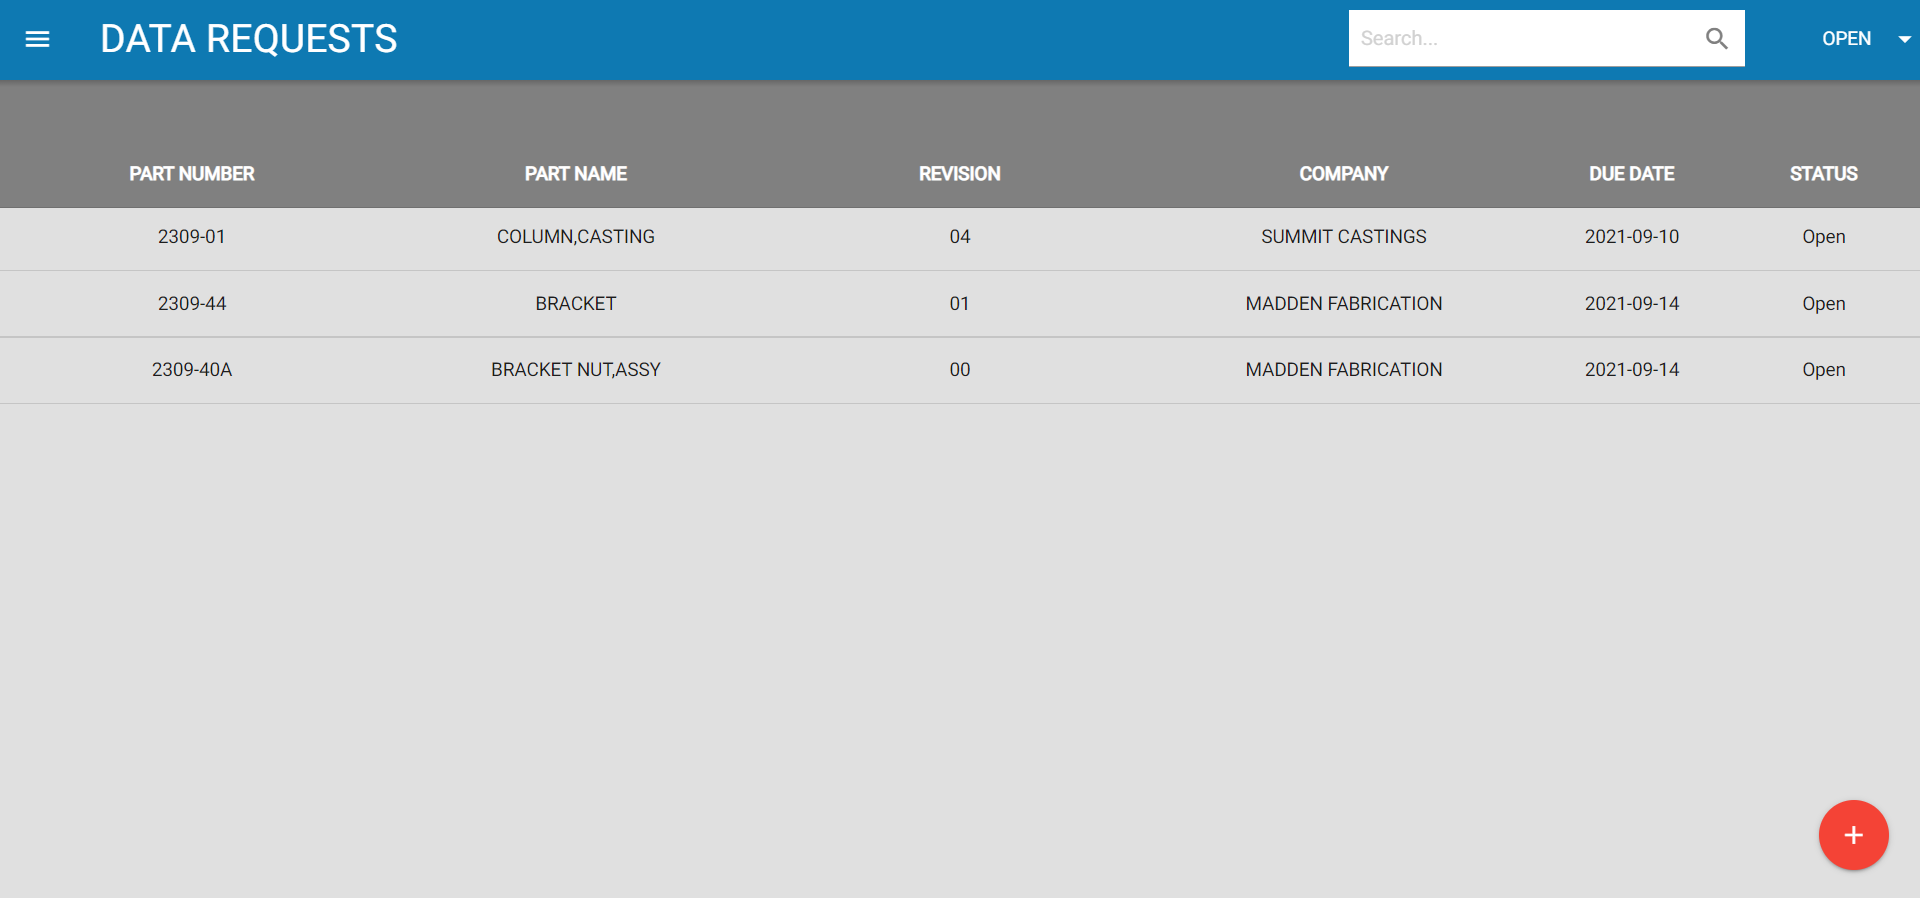Select part number 2309-44
Viewport: 1920px width, 898px height.
click(192, 304)
